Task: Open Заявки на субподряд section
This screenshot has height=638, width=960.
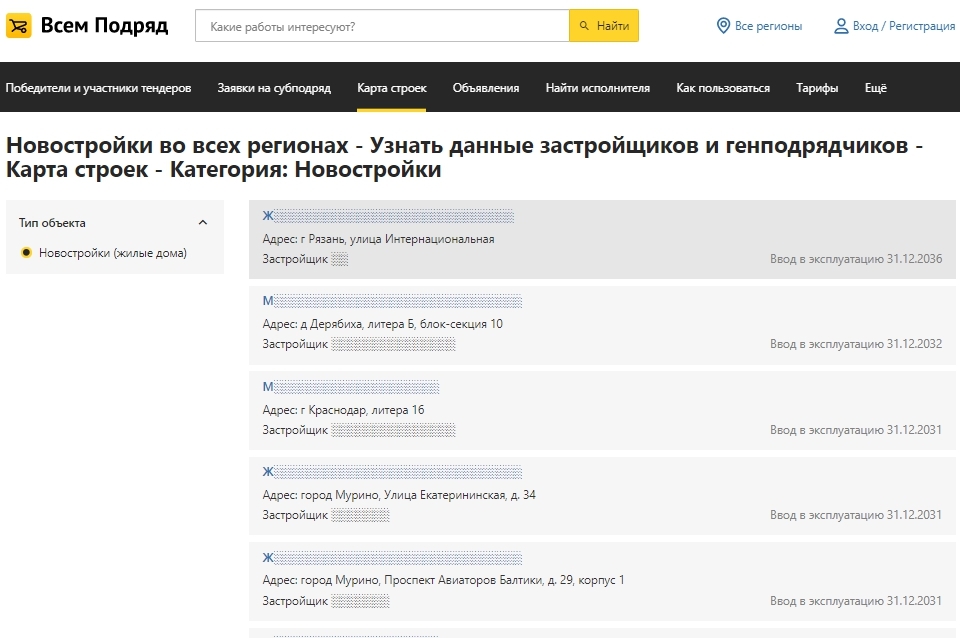Action: [274, 88]
